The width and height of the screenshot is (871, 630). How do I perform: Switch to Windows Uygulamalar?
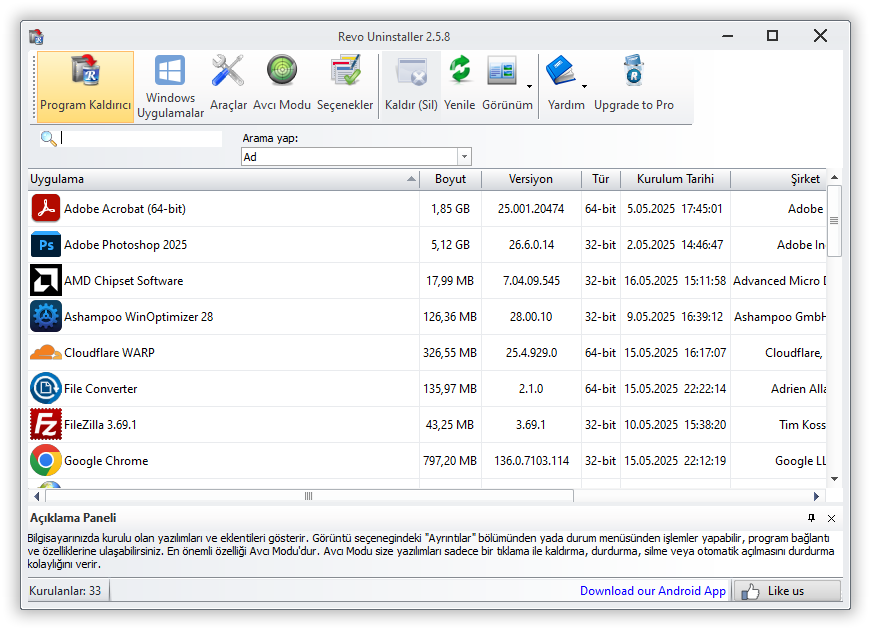click(170, 86)
